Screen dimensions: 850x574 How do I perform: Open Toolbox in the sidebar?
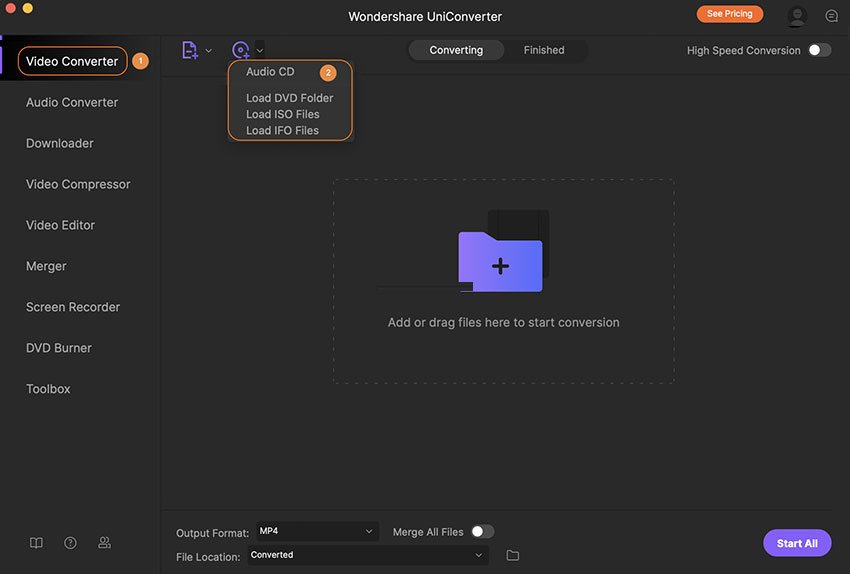point(48,389)
